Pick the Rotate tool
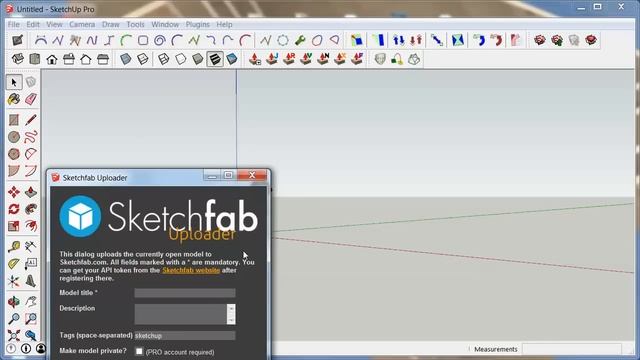640x360 pixels. 14,209
